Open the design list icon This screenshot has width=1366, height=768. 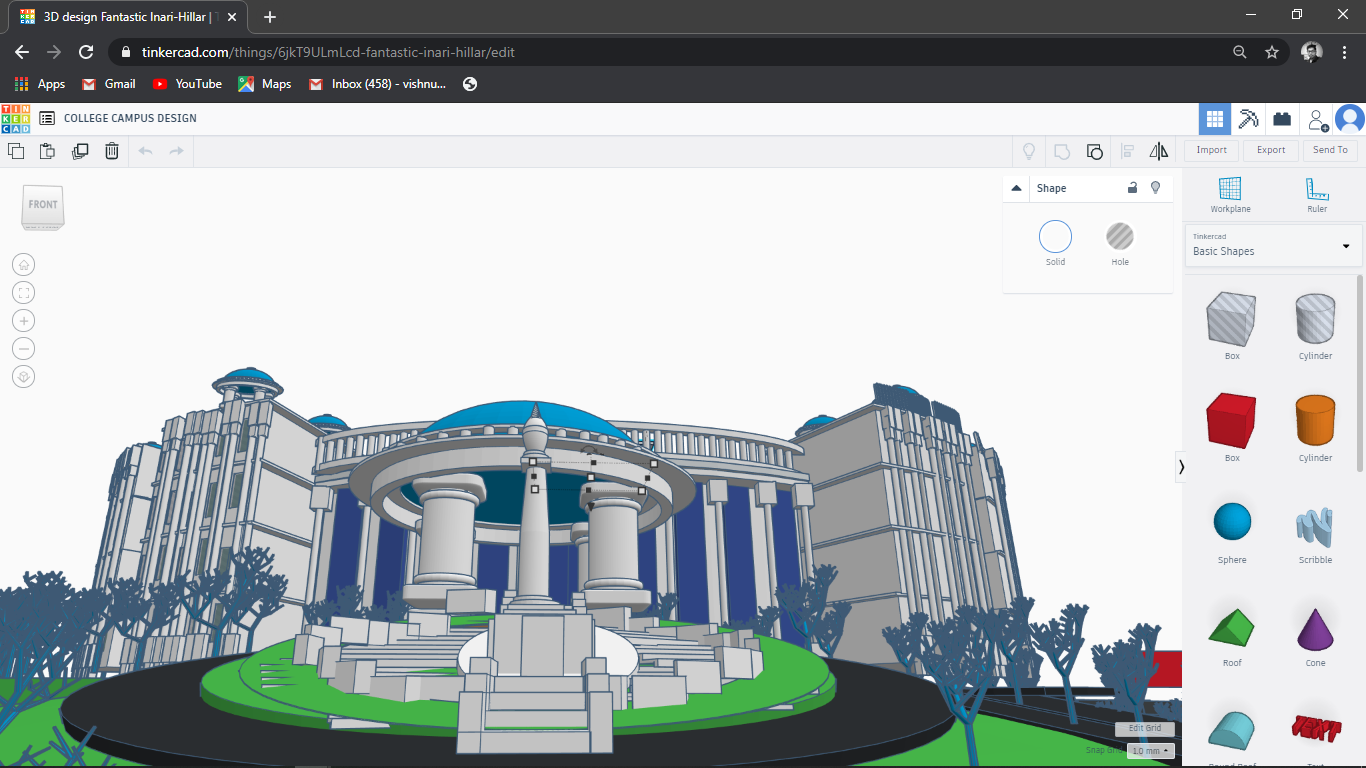pos(47,118)
